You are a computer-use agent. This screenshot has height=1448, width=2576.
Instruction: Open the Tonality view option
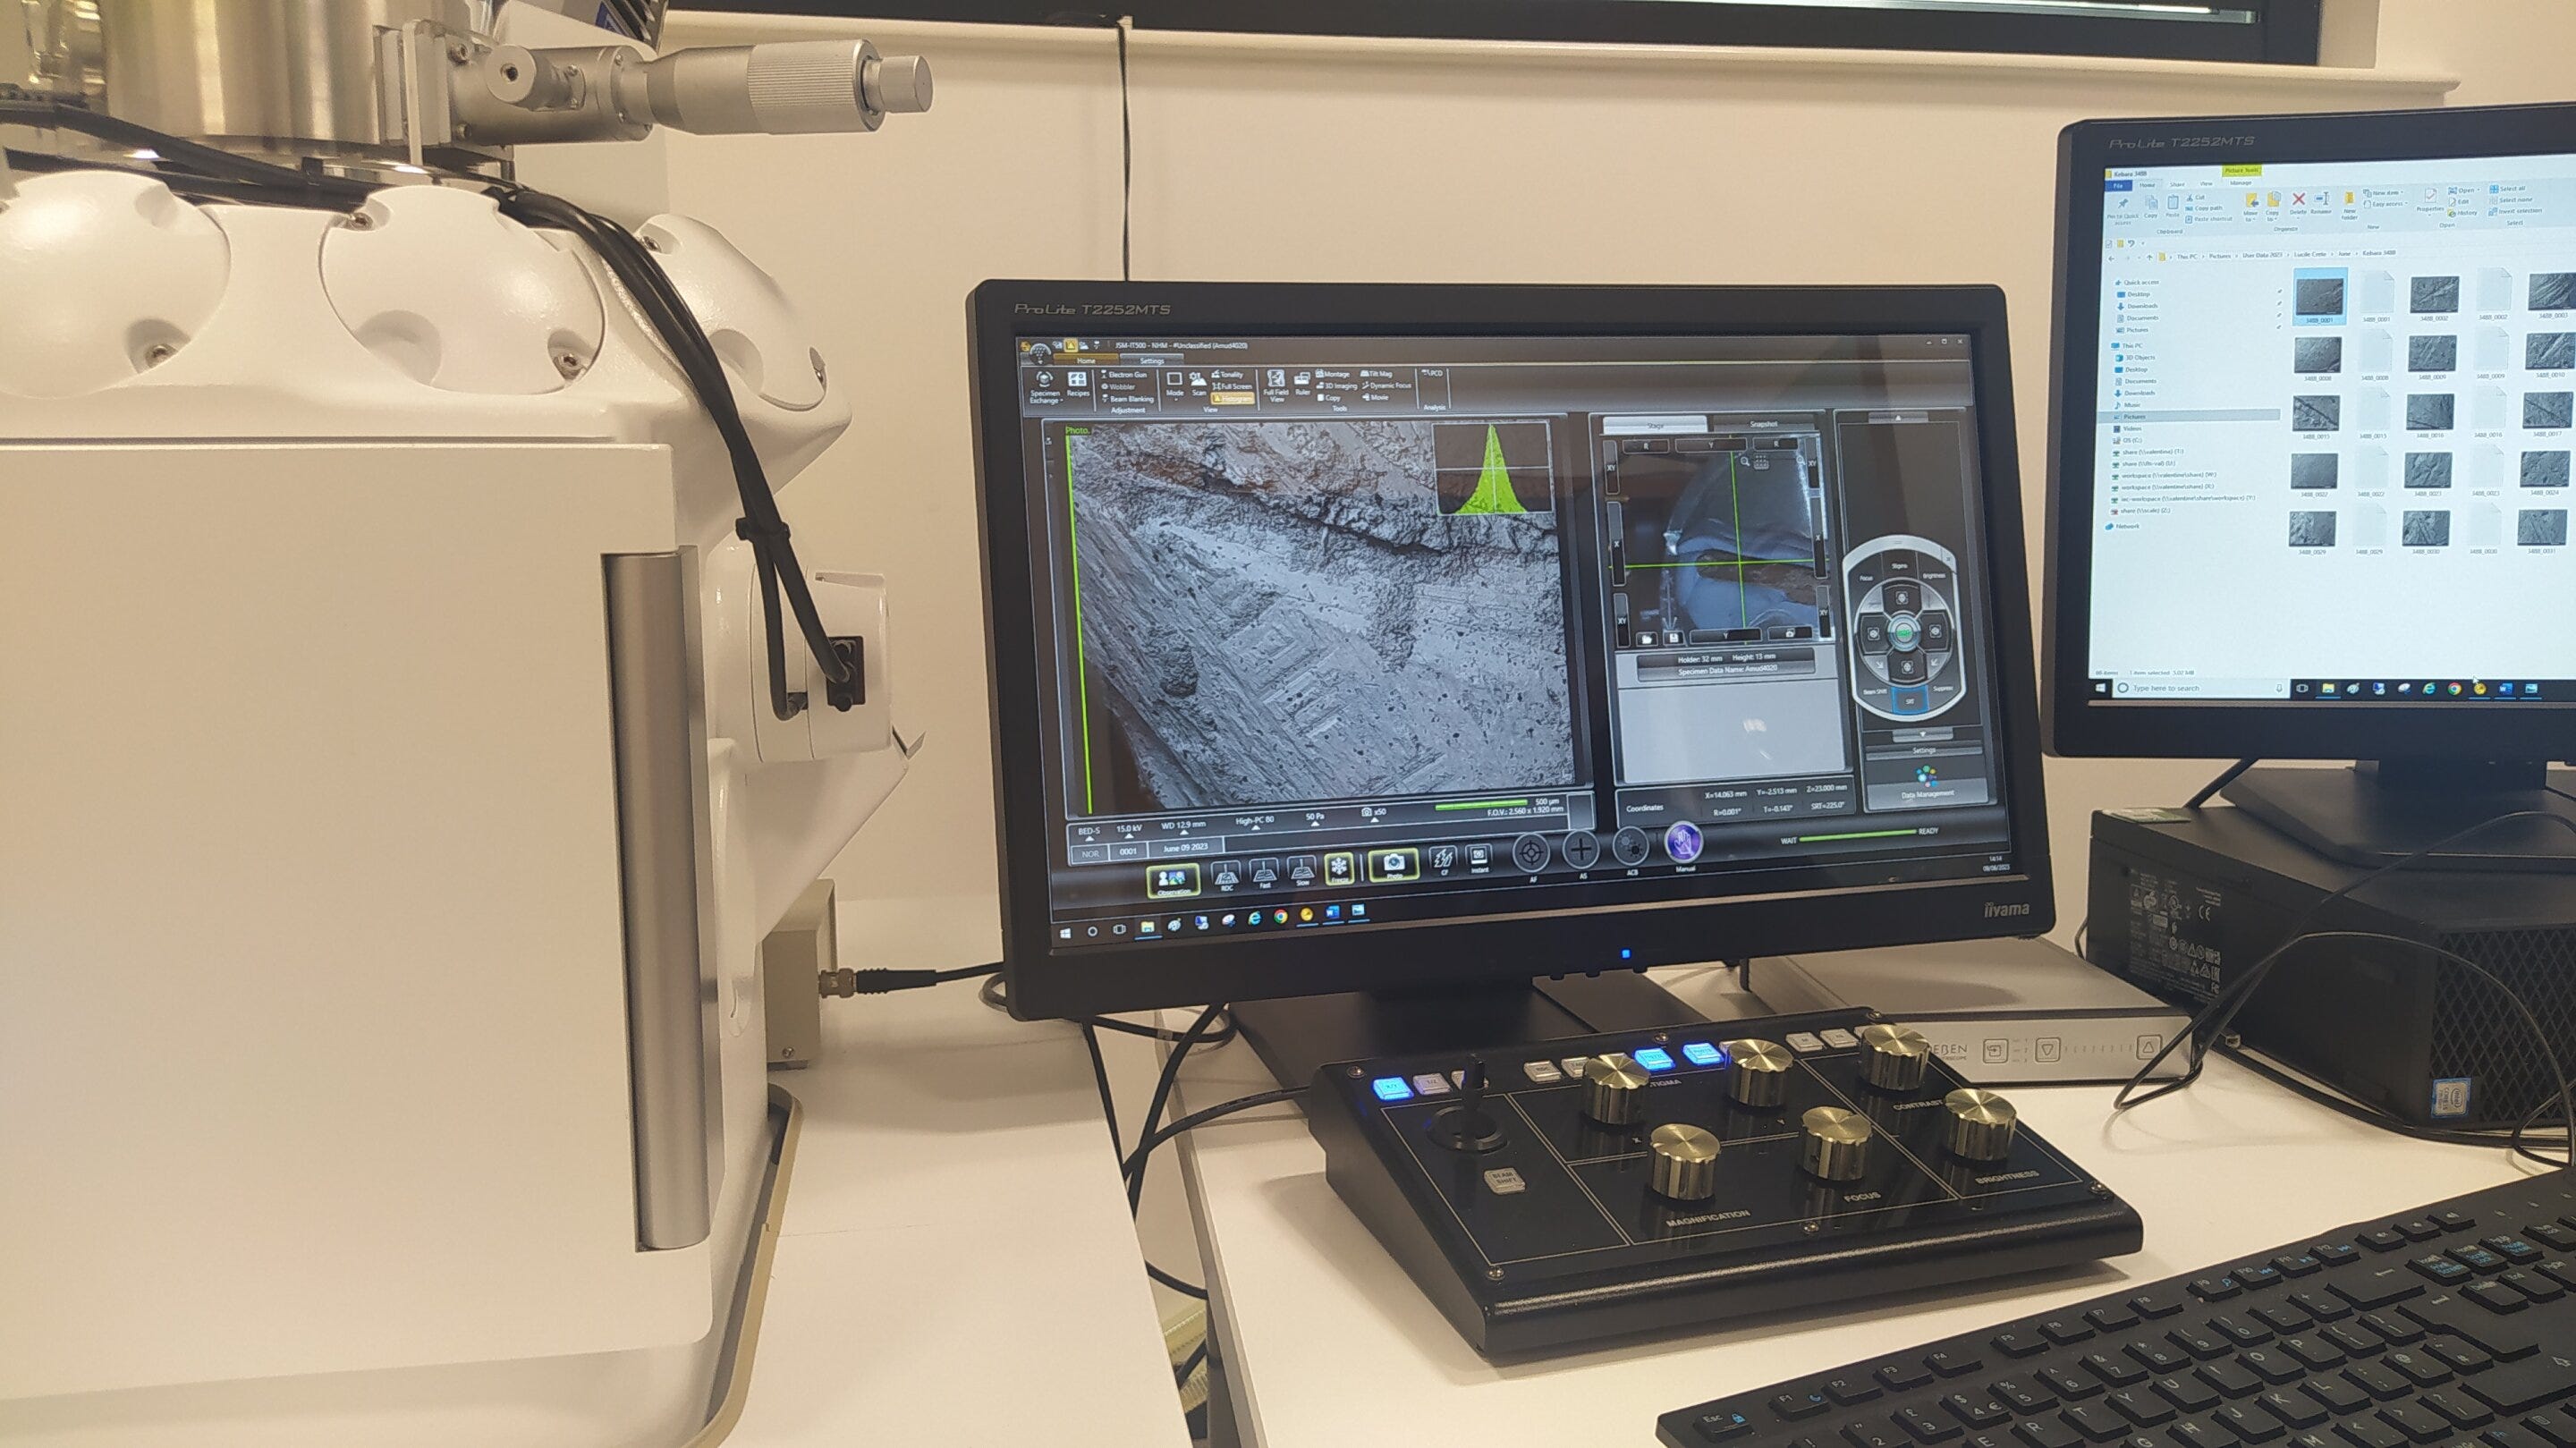click(x=1228, y=375)
